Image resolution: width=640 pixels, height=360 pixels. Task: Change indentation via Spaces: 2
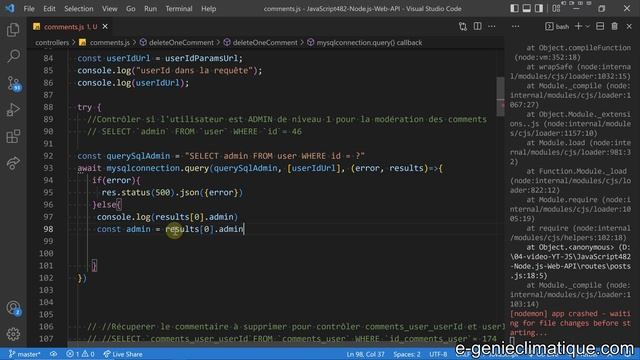pos(407,354)
